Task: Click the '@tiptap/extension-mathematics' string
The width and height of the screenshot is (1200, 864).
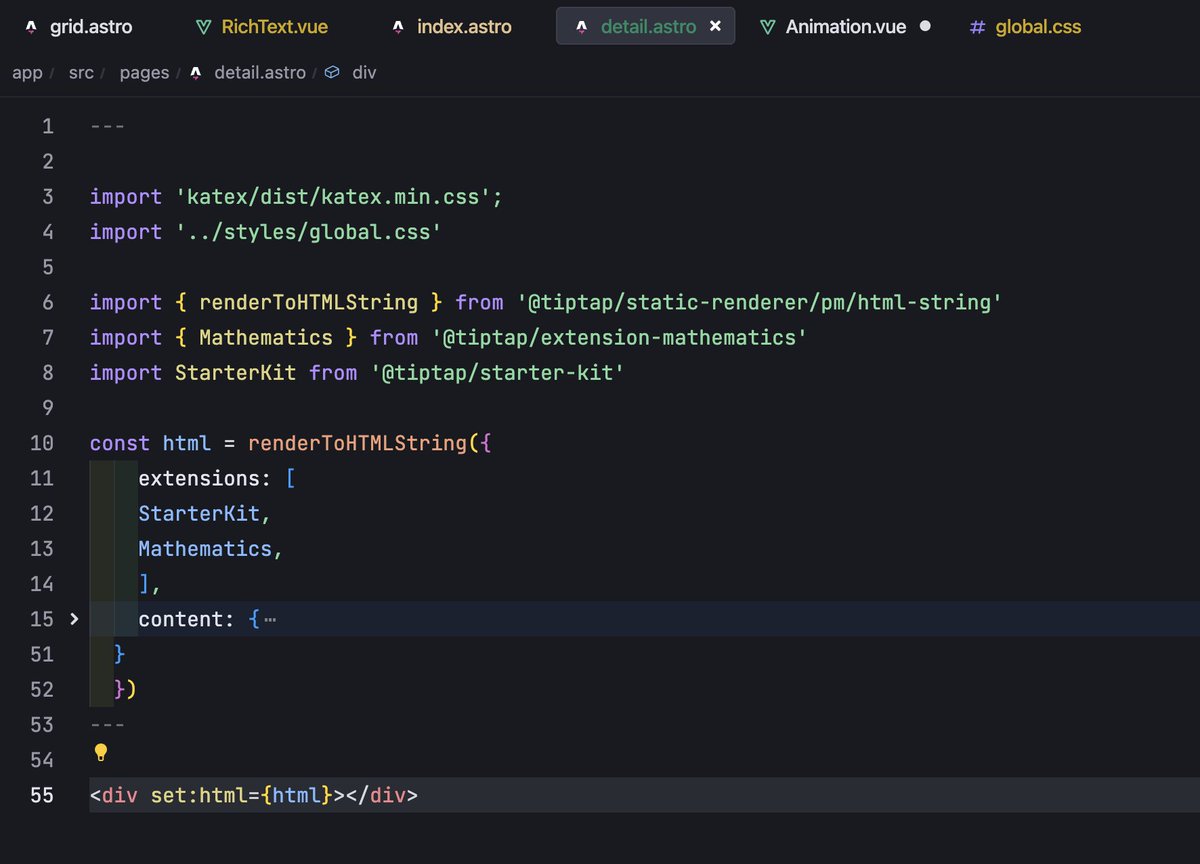Action: coord(619,337)
